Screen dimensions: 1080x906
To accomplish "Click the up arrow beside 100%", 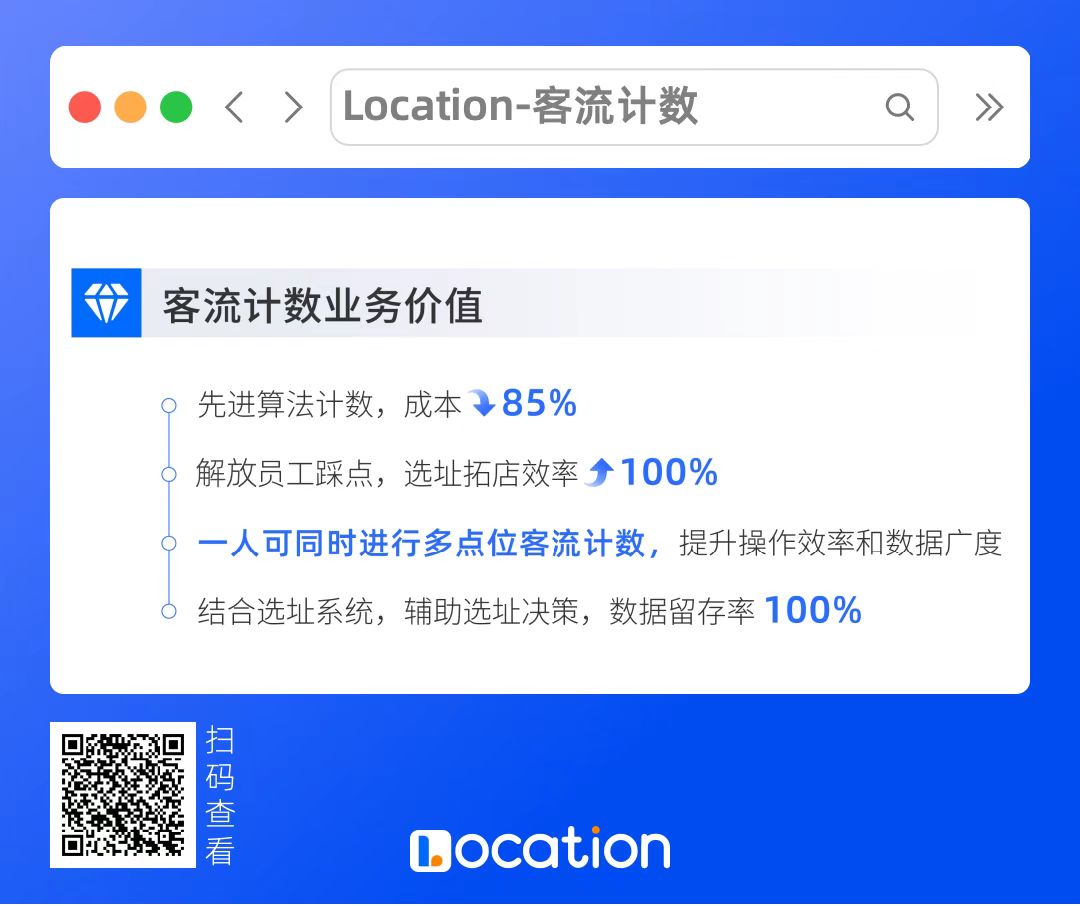I will [x=599, y=472].
